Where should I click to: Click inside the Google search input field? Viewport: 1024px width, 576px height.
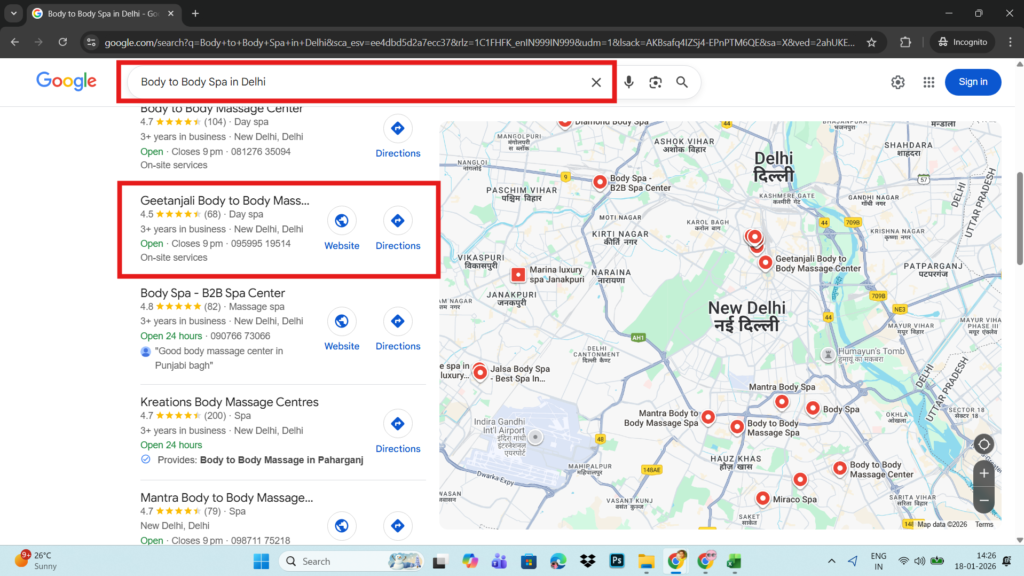(350, 82)
